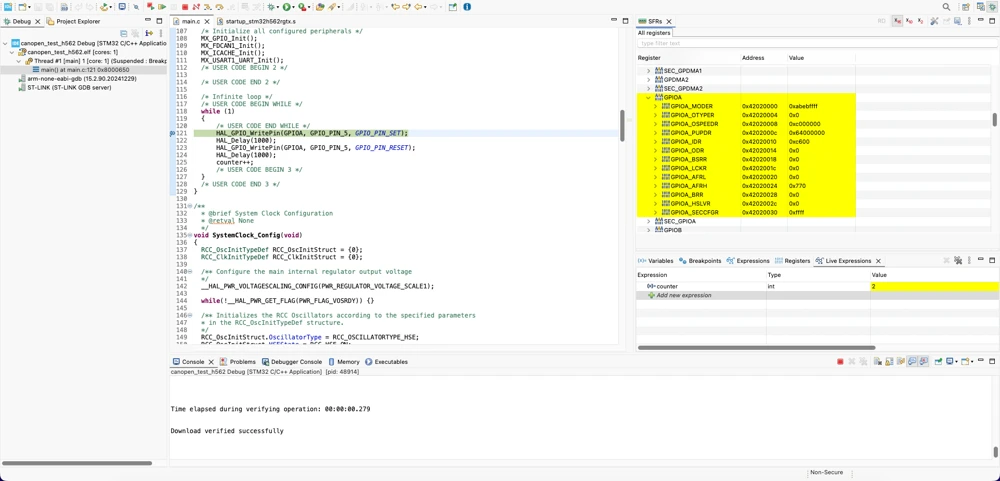This screenshot has width=1000, height=481.
Task: Open the Problems tab
Action: click(x=238, y=362)
